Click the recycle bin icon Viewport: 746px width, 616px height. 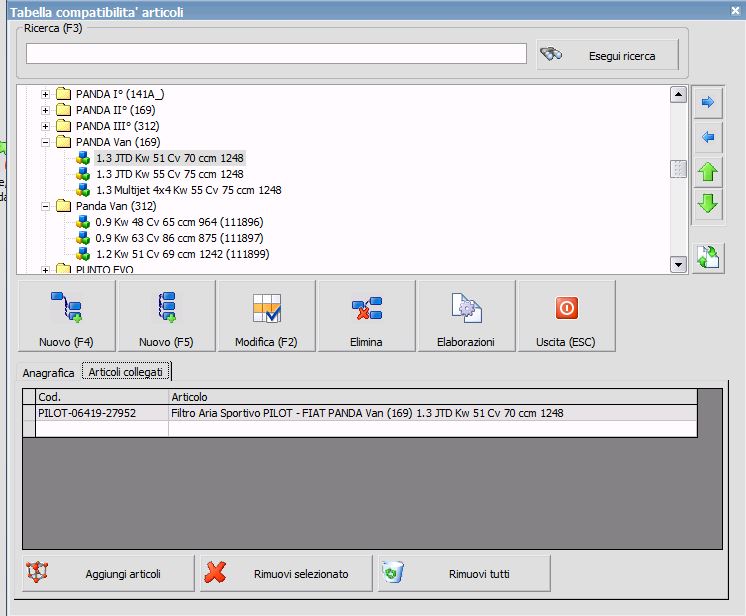(393, 572)
